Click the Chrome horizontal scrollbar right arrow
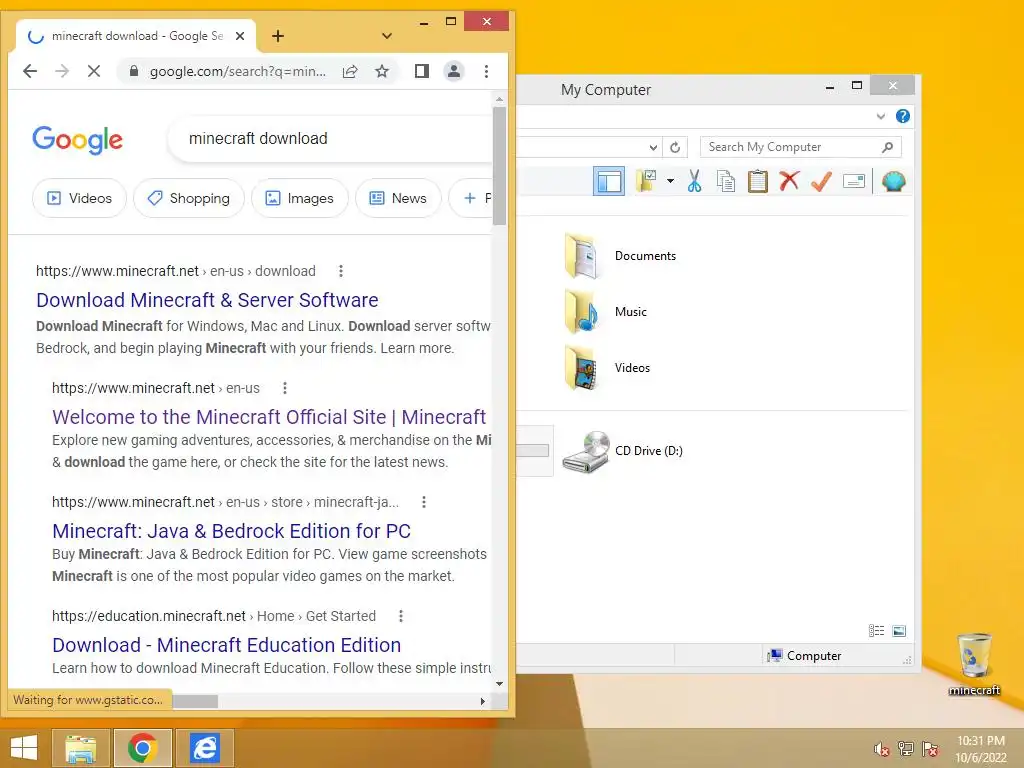 tap(483, 701)
